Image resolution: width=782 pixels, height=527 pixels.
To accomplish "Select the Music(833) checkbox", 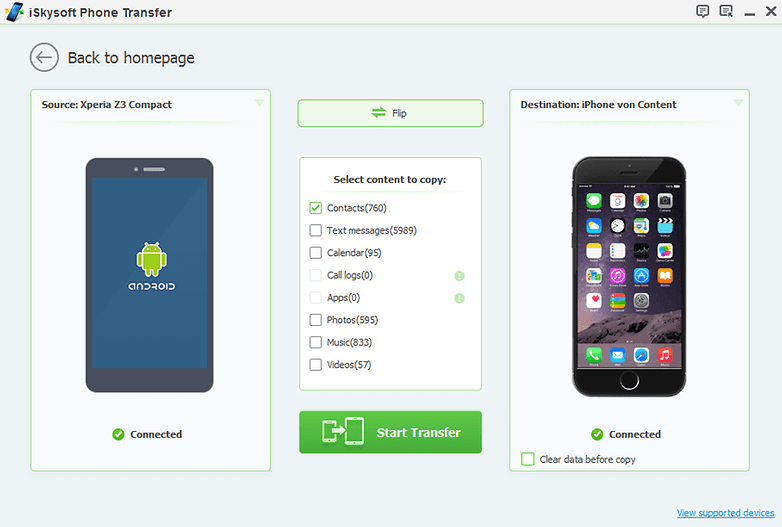I will 316,342.
